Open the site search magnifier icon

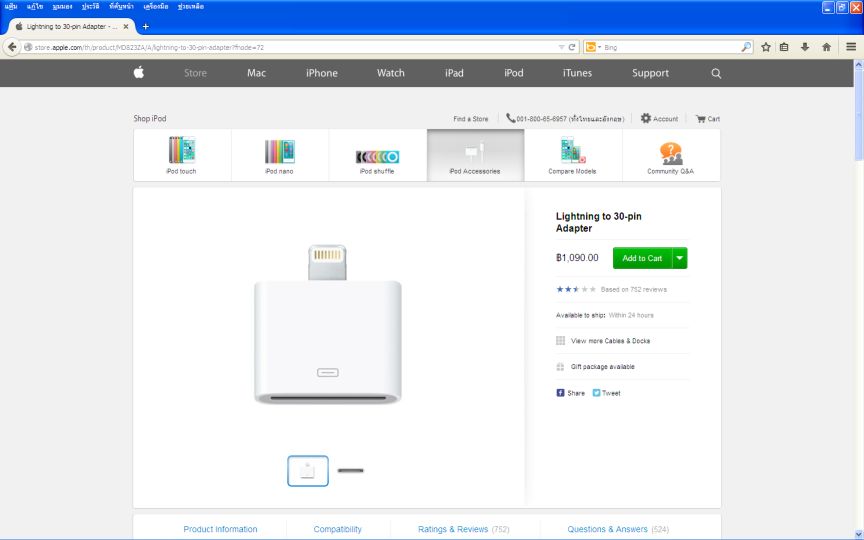pos(716,73)
